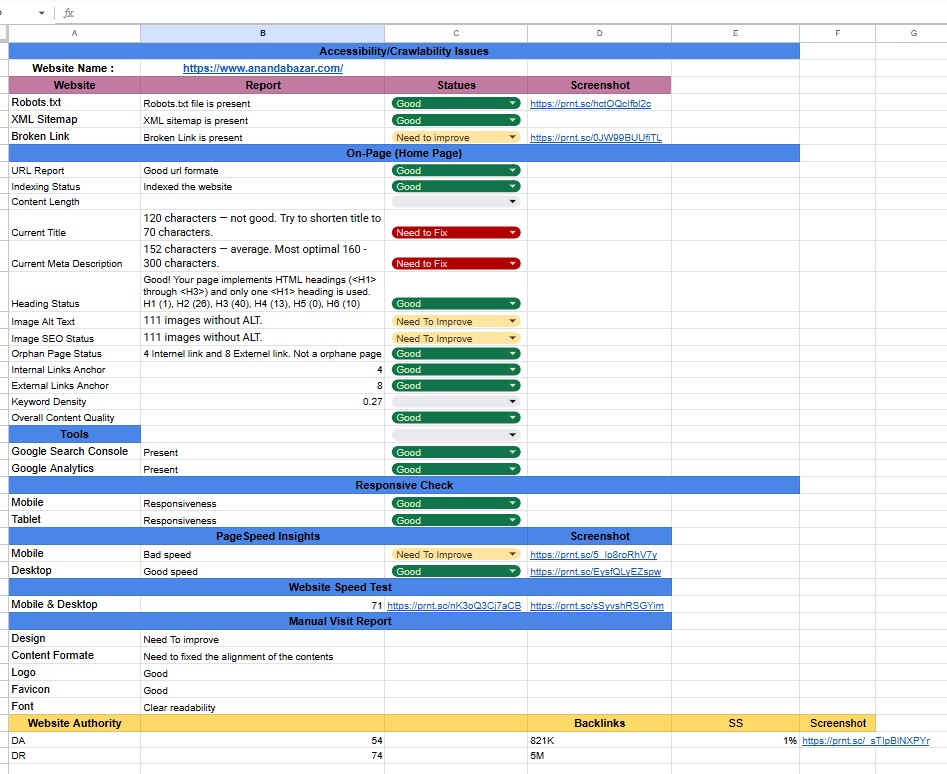The width and height of the screenshot is (947, 774).
Task: Open the Current Meta Description status dropdown
Action: pos(456,263)
